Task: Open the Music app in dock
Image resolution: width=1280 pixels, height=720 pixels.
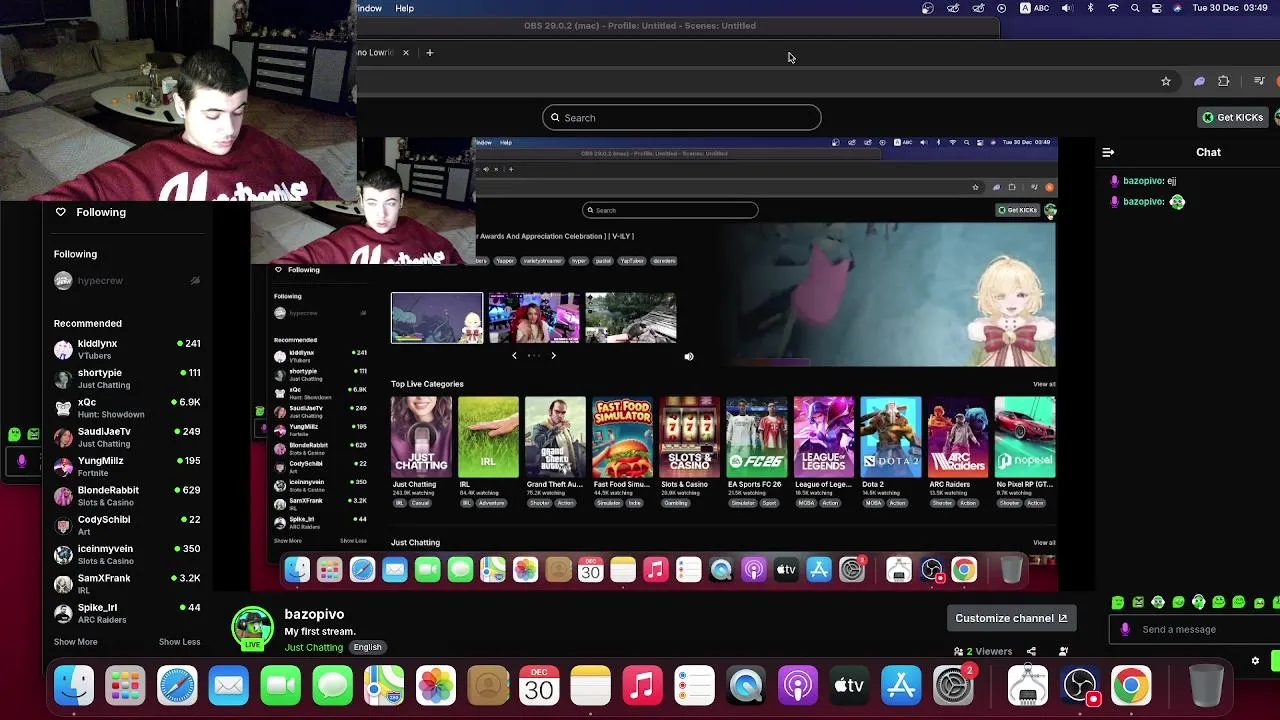Action: click(x=643, y=686)
